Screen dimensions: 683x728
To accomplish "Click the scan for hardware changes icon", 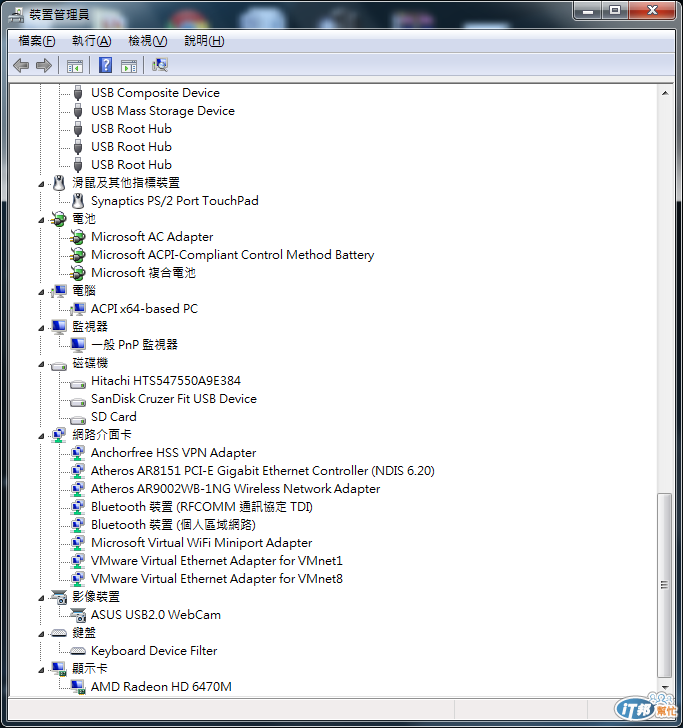I will point(160,65).
